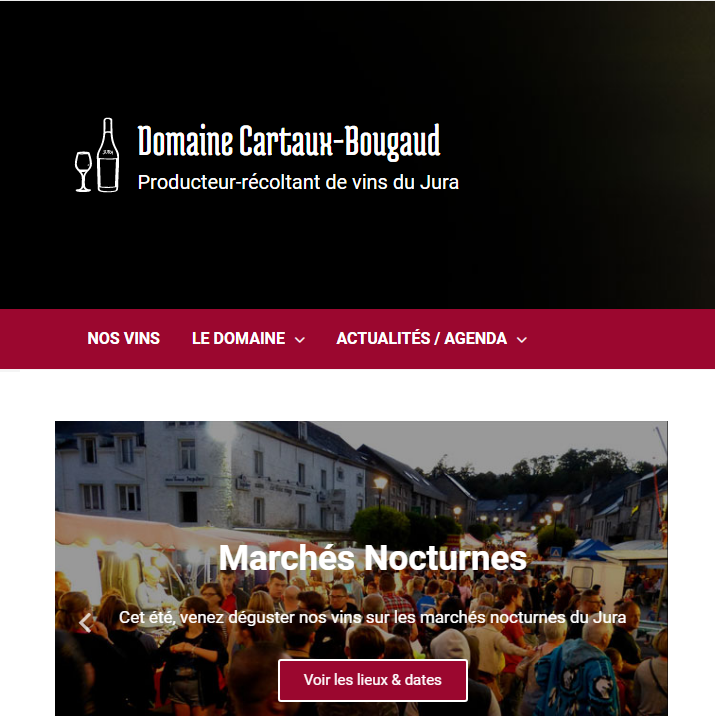
Task: Click the lit street lamp in the slide photo
Action: click(x=380, y=483)
